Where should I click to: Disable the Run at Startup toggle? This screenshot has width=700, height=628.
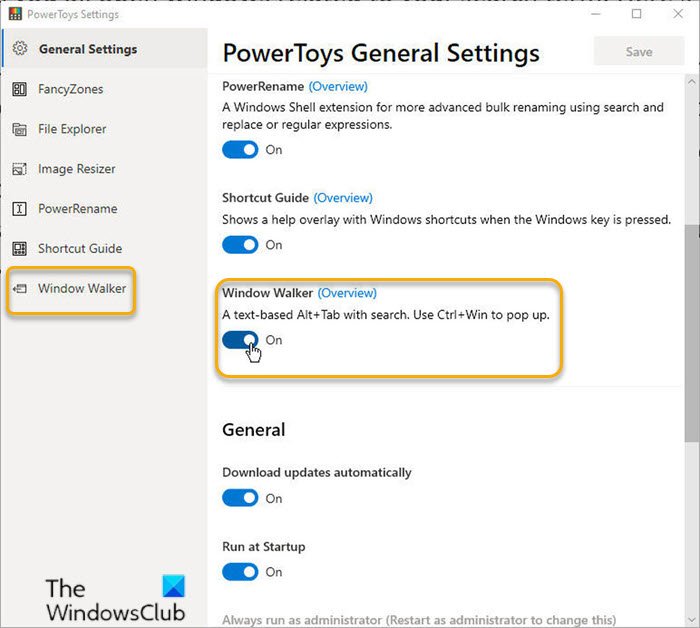[240, 572]
